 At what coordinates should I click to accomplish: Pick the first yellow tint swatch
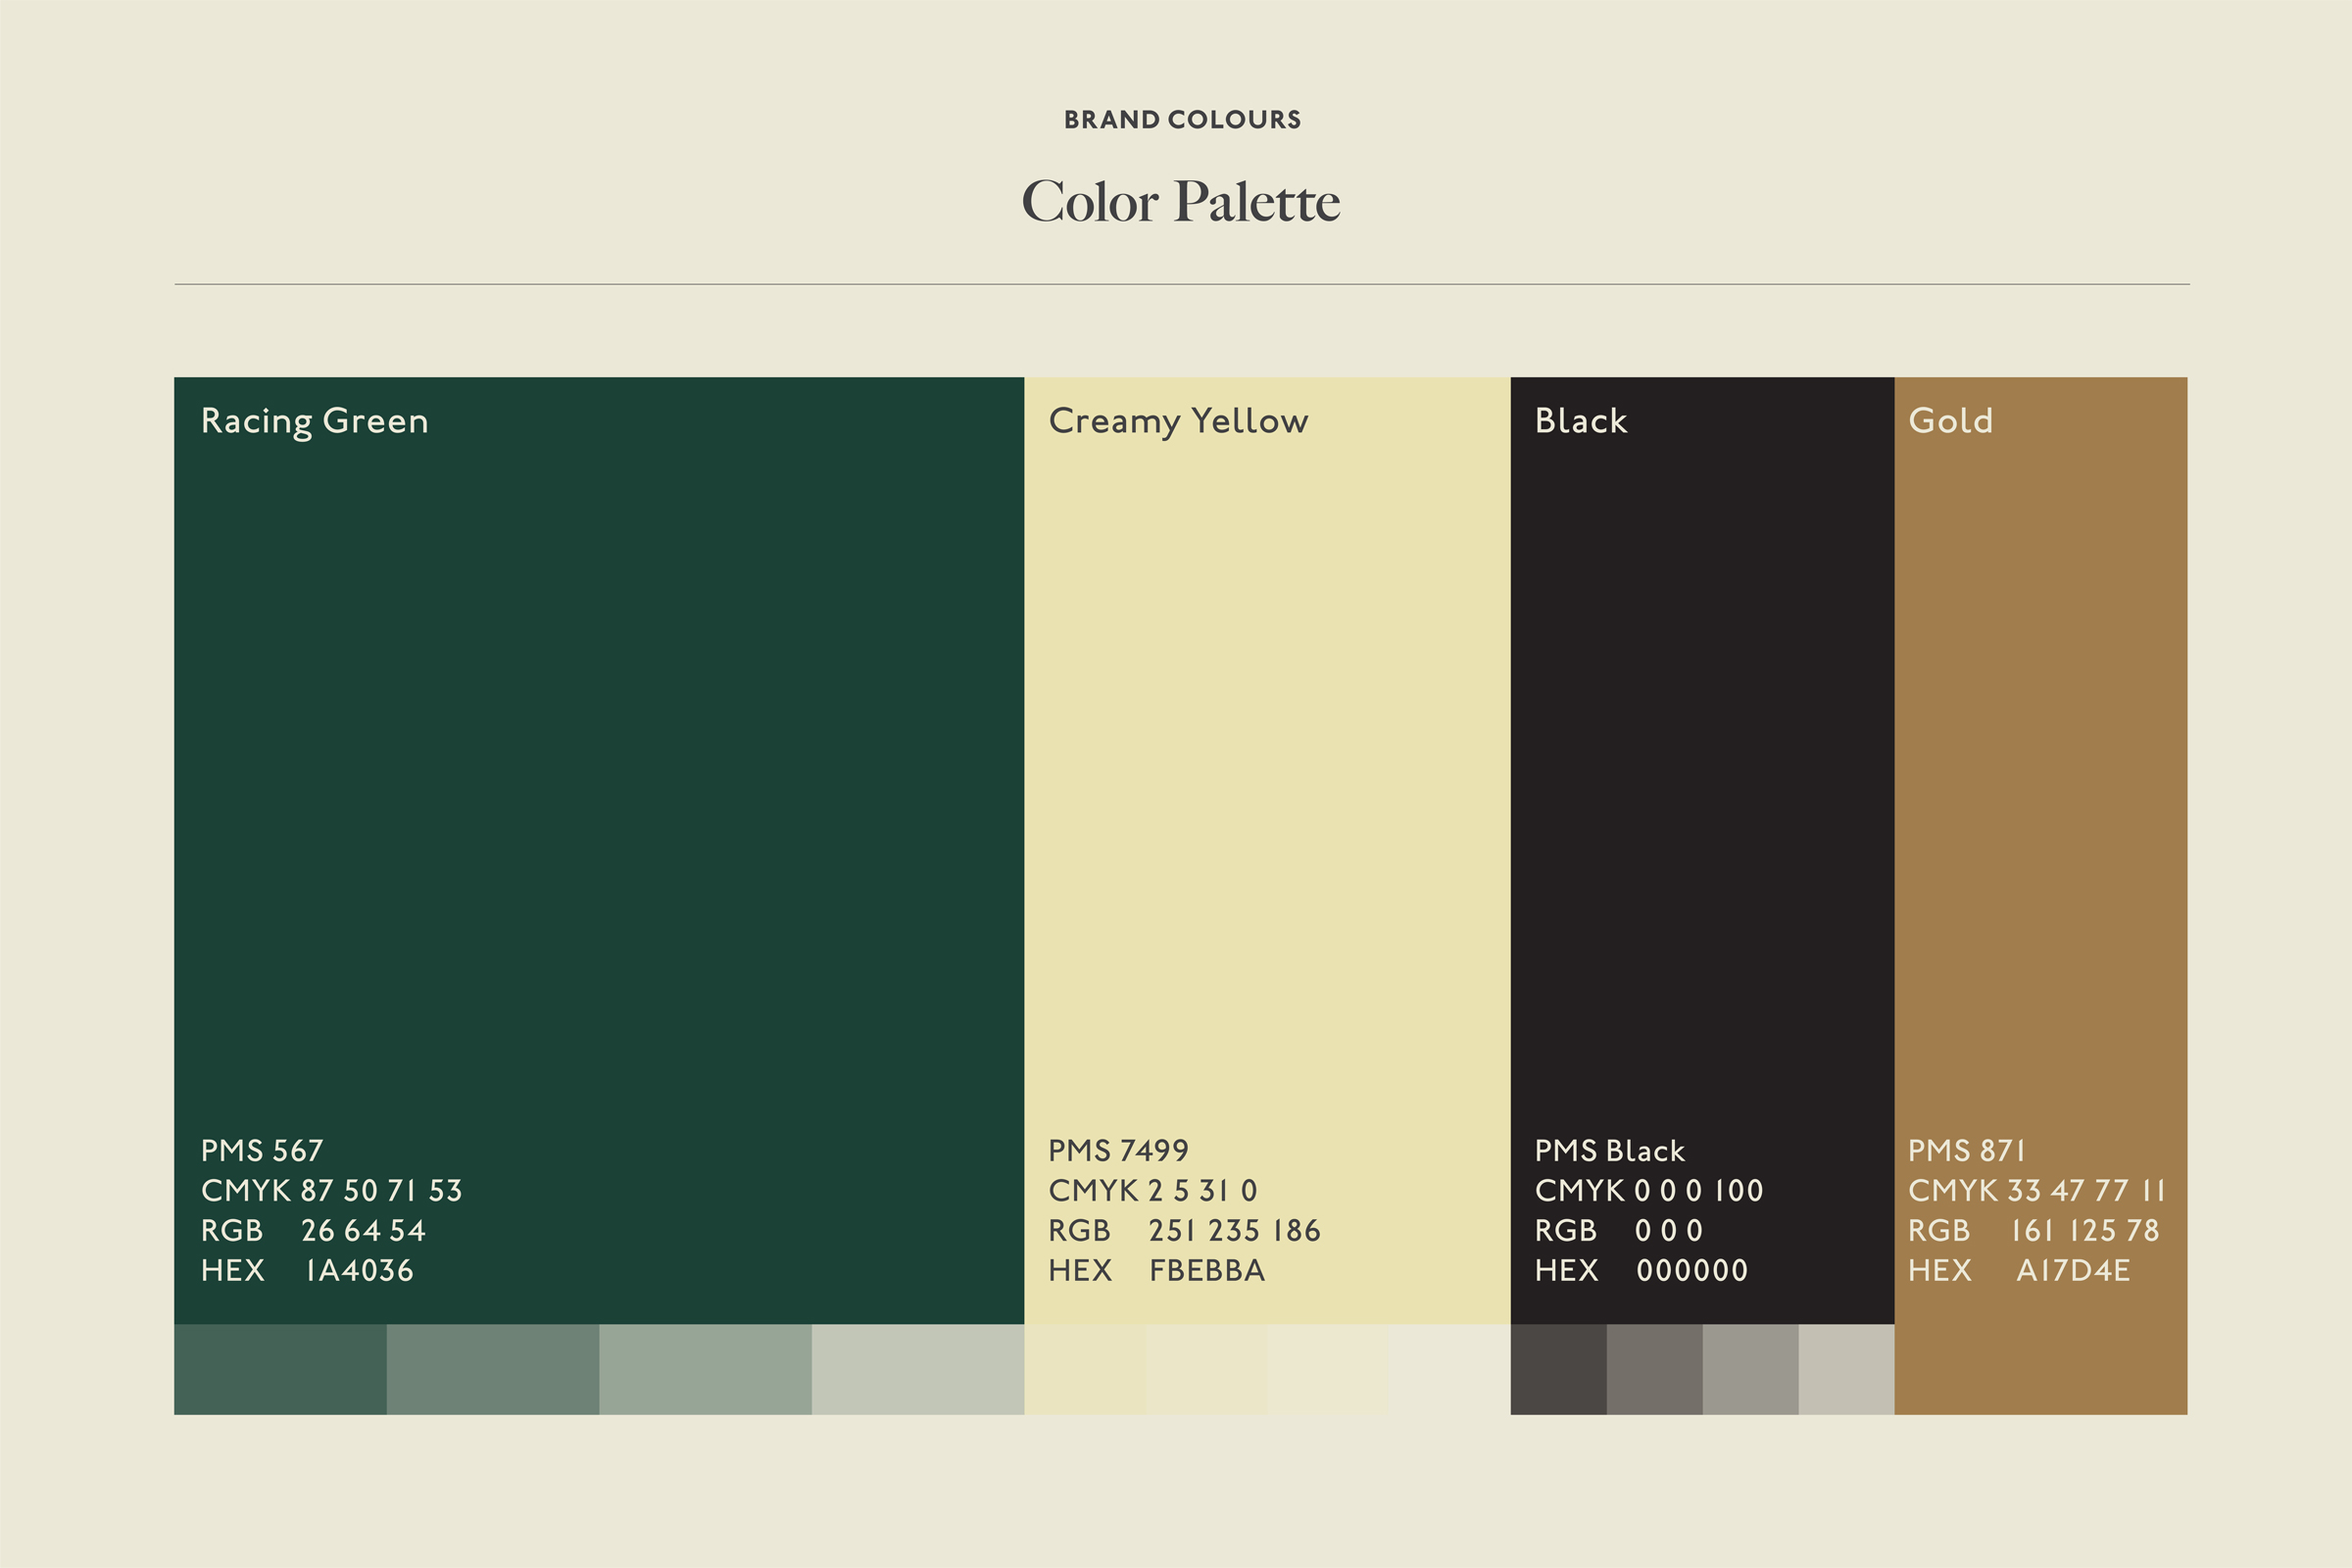1085,1369
